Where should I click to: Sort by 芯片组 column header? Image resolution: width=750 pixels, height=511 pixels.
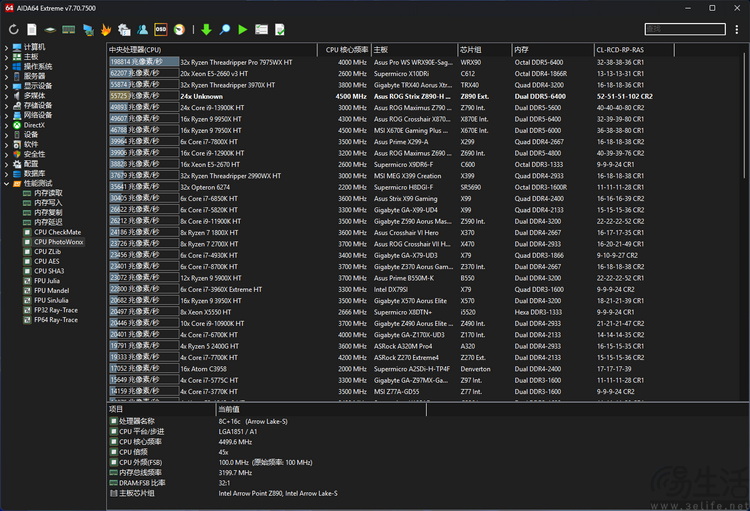pos(484,50)
